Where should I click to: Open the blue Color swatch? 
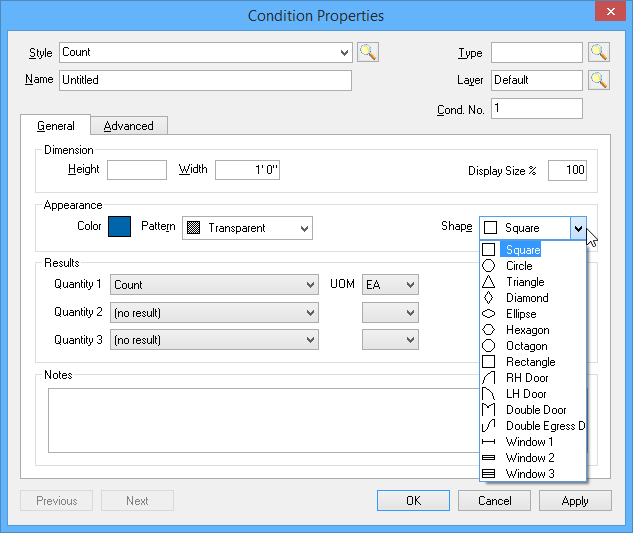119,227
